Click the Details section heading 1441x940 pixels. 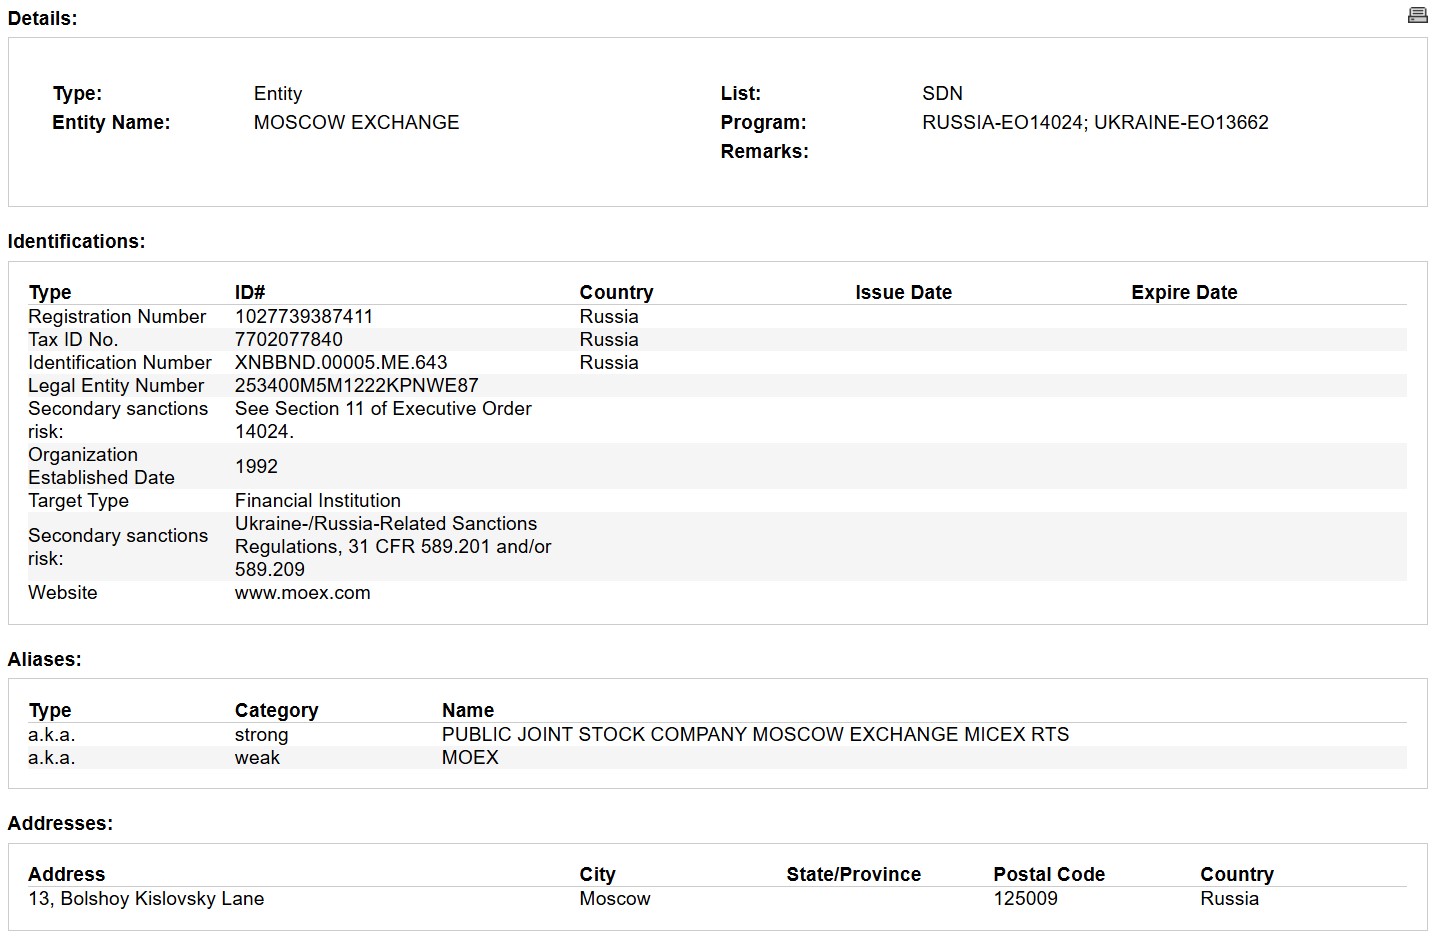pos(41,17)
